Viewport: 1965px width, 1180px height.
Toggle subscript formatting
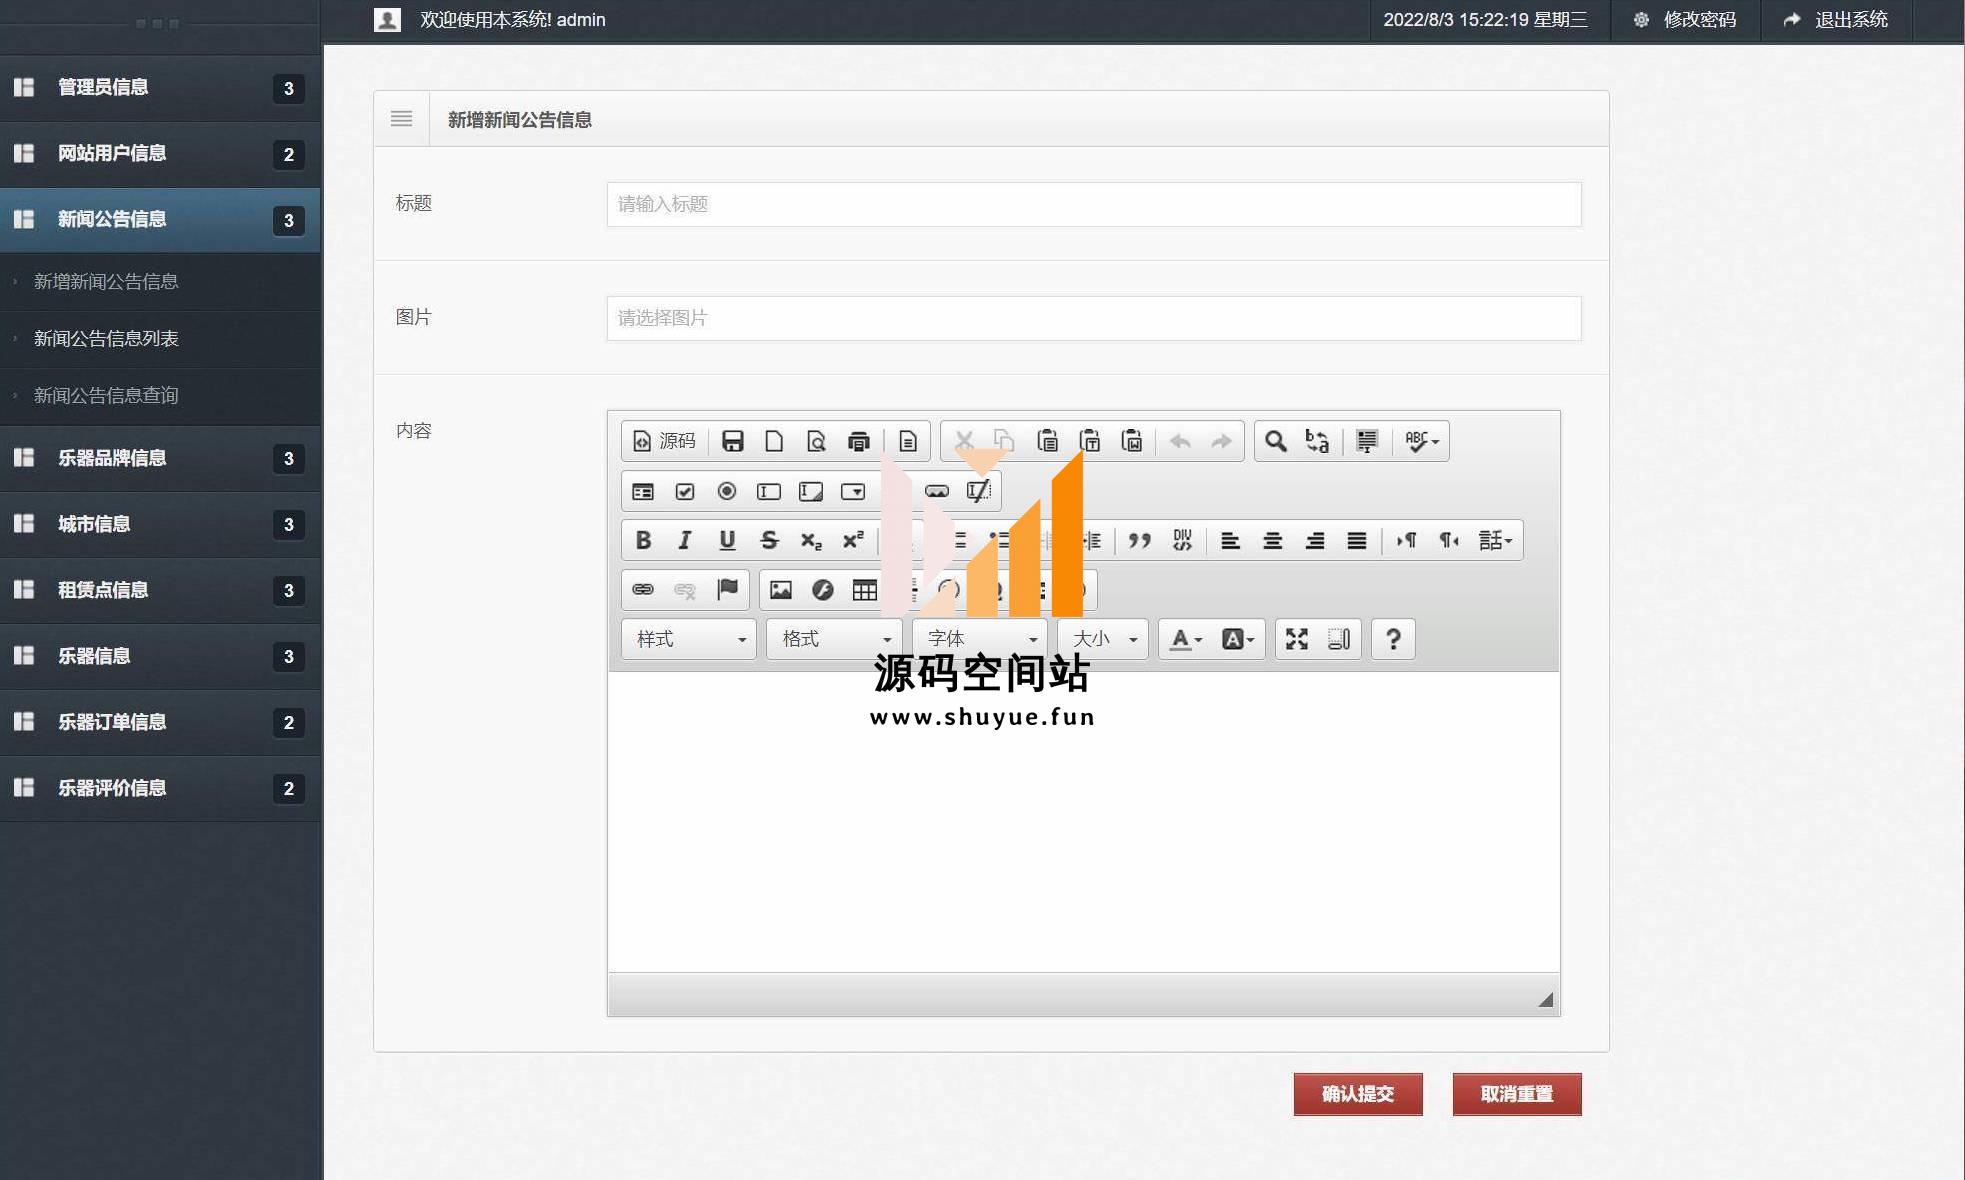tap(811, 540)
